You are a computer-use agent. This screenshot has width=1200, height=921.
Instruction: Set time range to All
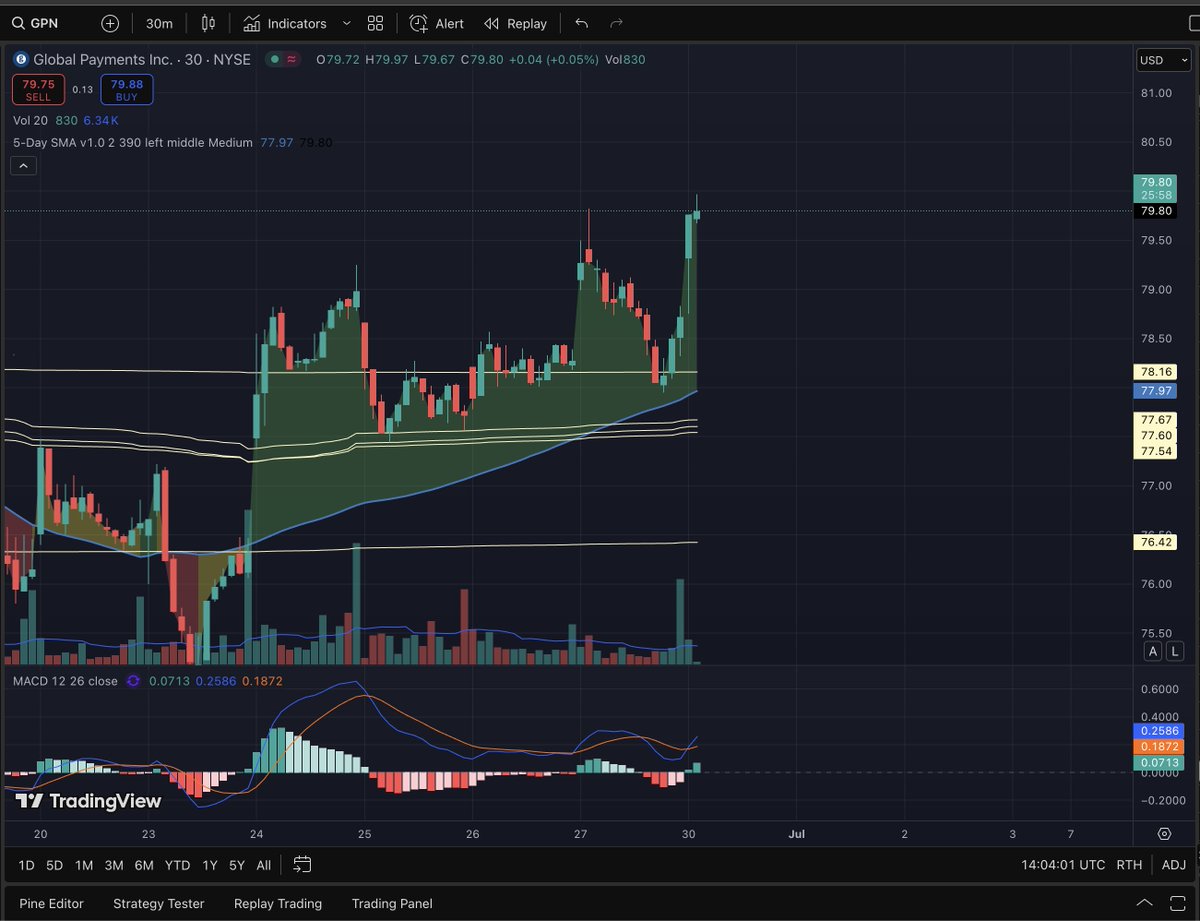click(264, 865)
